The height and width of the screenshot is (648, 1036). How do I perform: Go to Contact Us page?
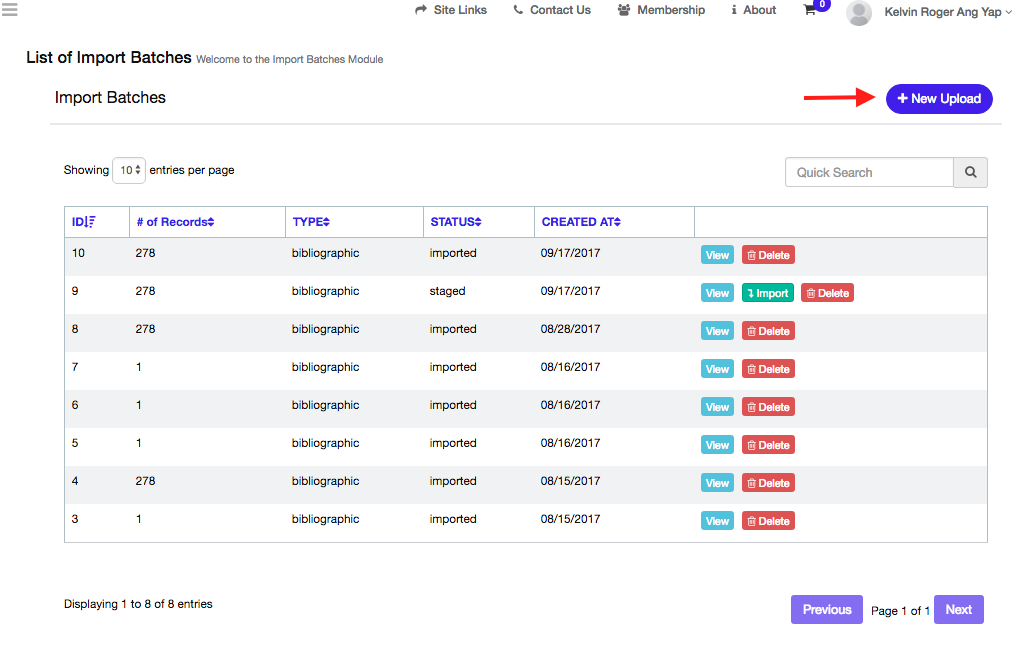click(552, 10)
